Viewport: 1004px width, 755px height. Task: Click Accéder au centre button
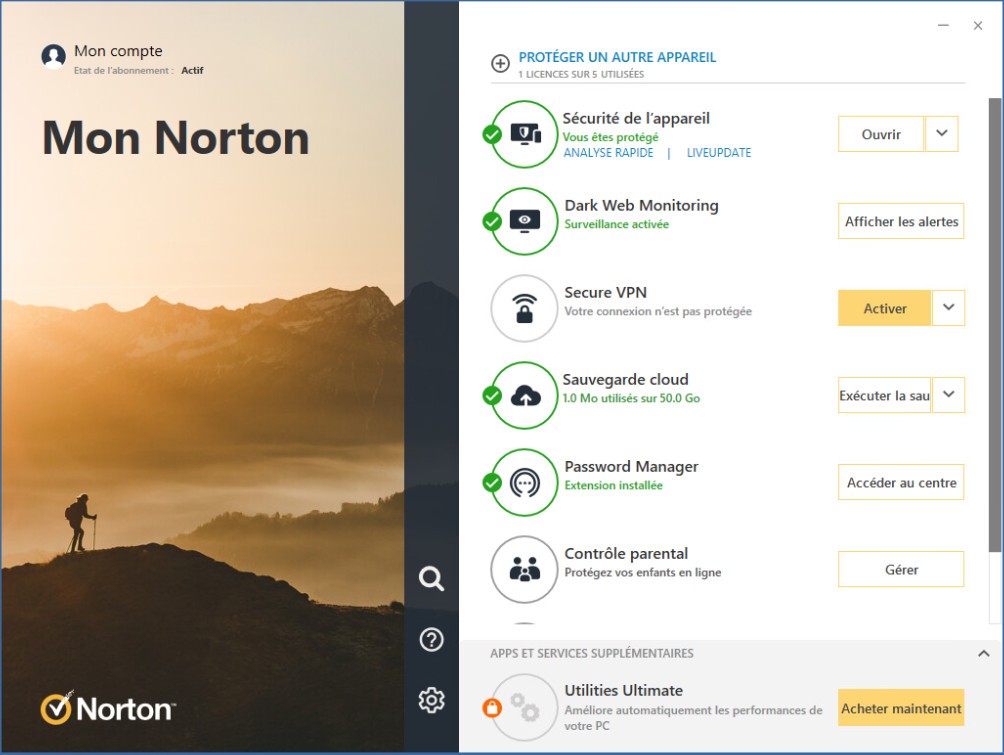[901, 482]
